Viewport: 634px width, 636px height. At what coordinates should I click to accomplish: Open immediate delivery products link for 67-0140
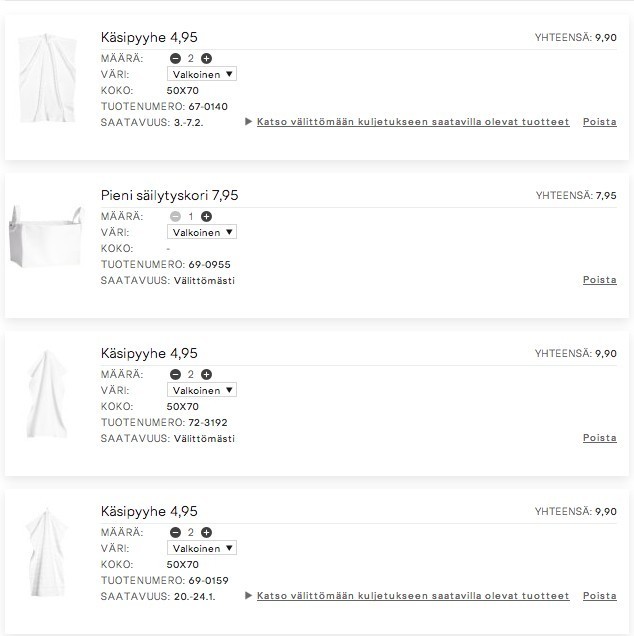pos(413,122)
